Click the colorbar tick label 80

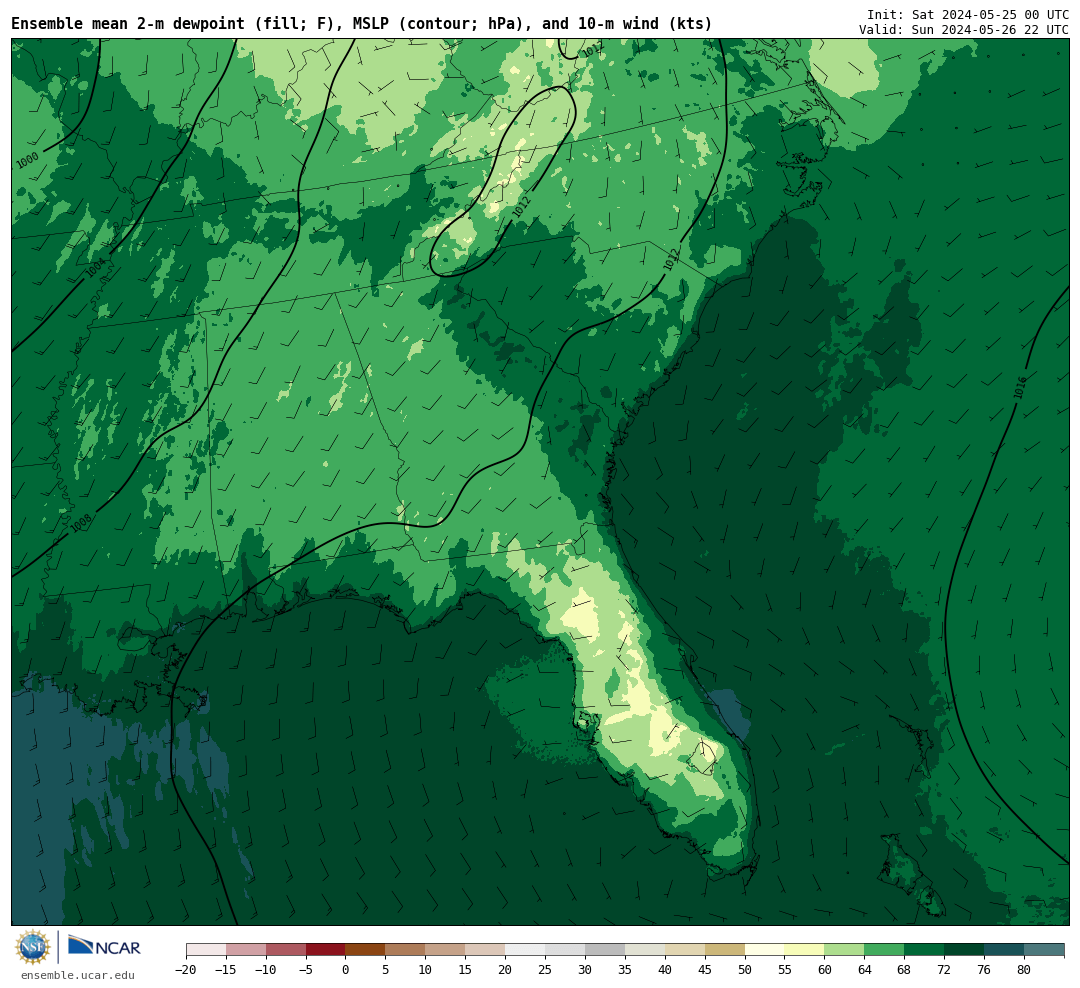[x=1025, y=970]
